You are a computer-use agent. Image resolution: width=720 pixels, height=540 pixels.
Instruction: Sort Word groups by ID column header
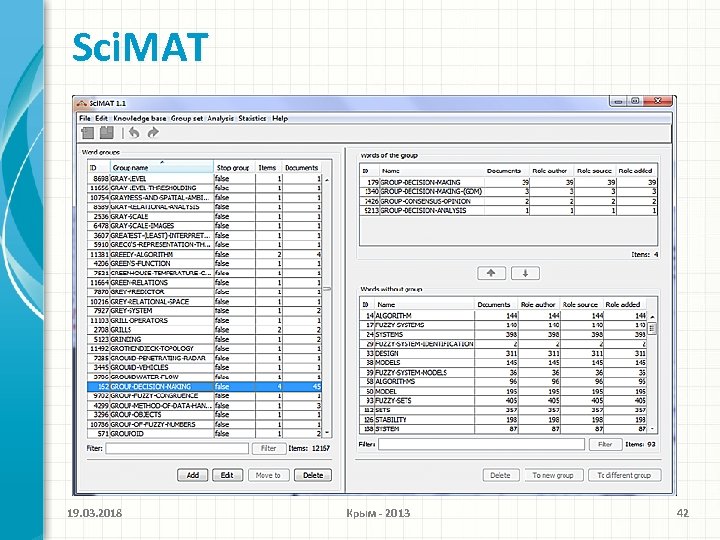pyautogui.click(x=99, y=168)
